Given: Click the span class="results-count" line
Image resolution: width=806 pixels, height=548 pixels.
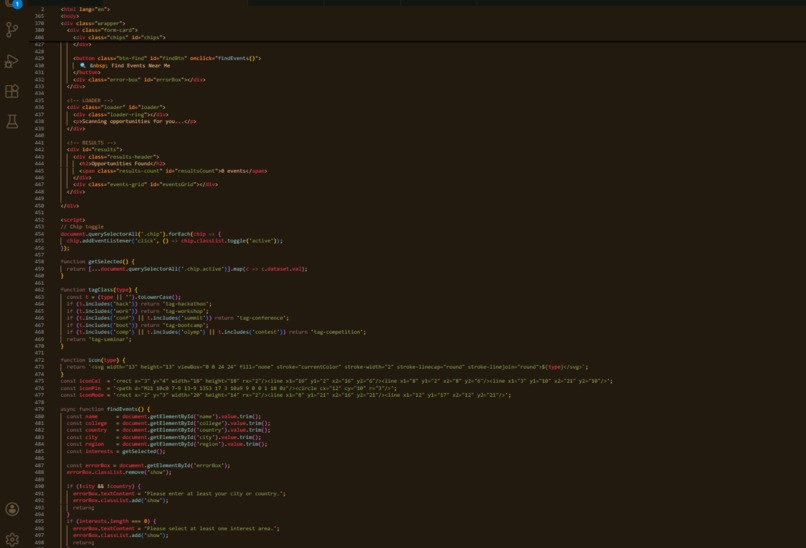Looking at the screenshot, I should 173,171.
